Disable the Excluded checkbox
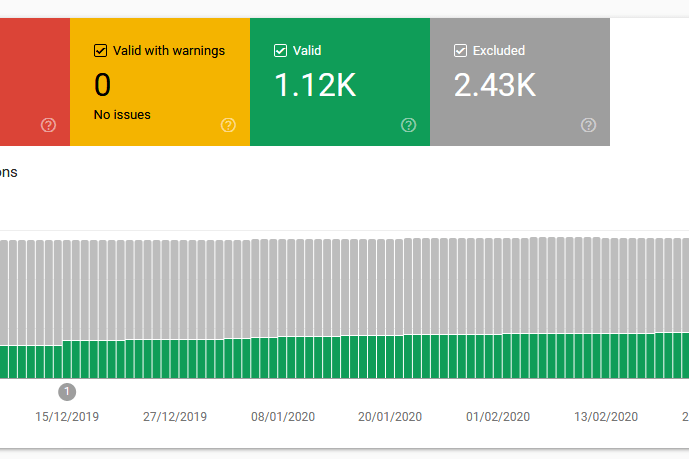The width and height of the screenshot is (689, 459). pos(460,50)
